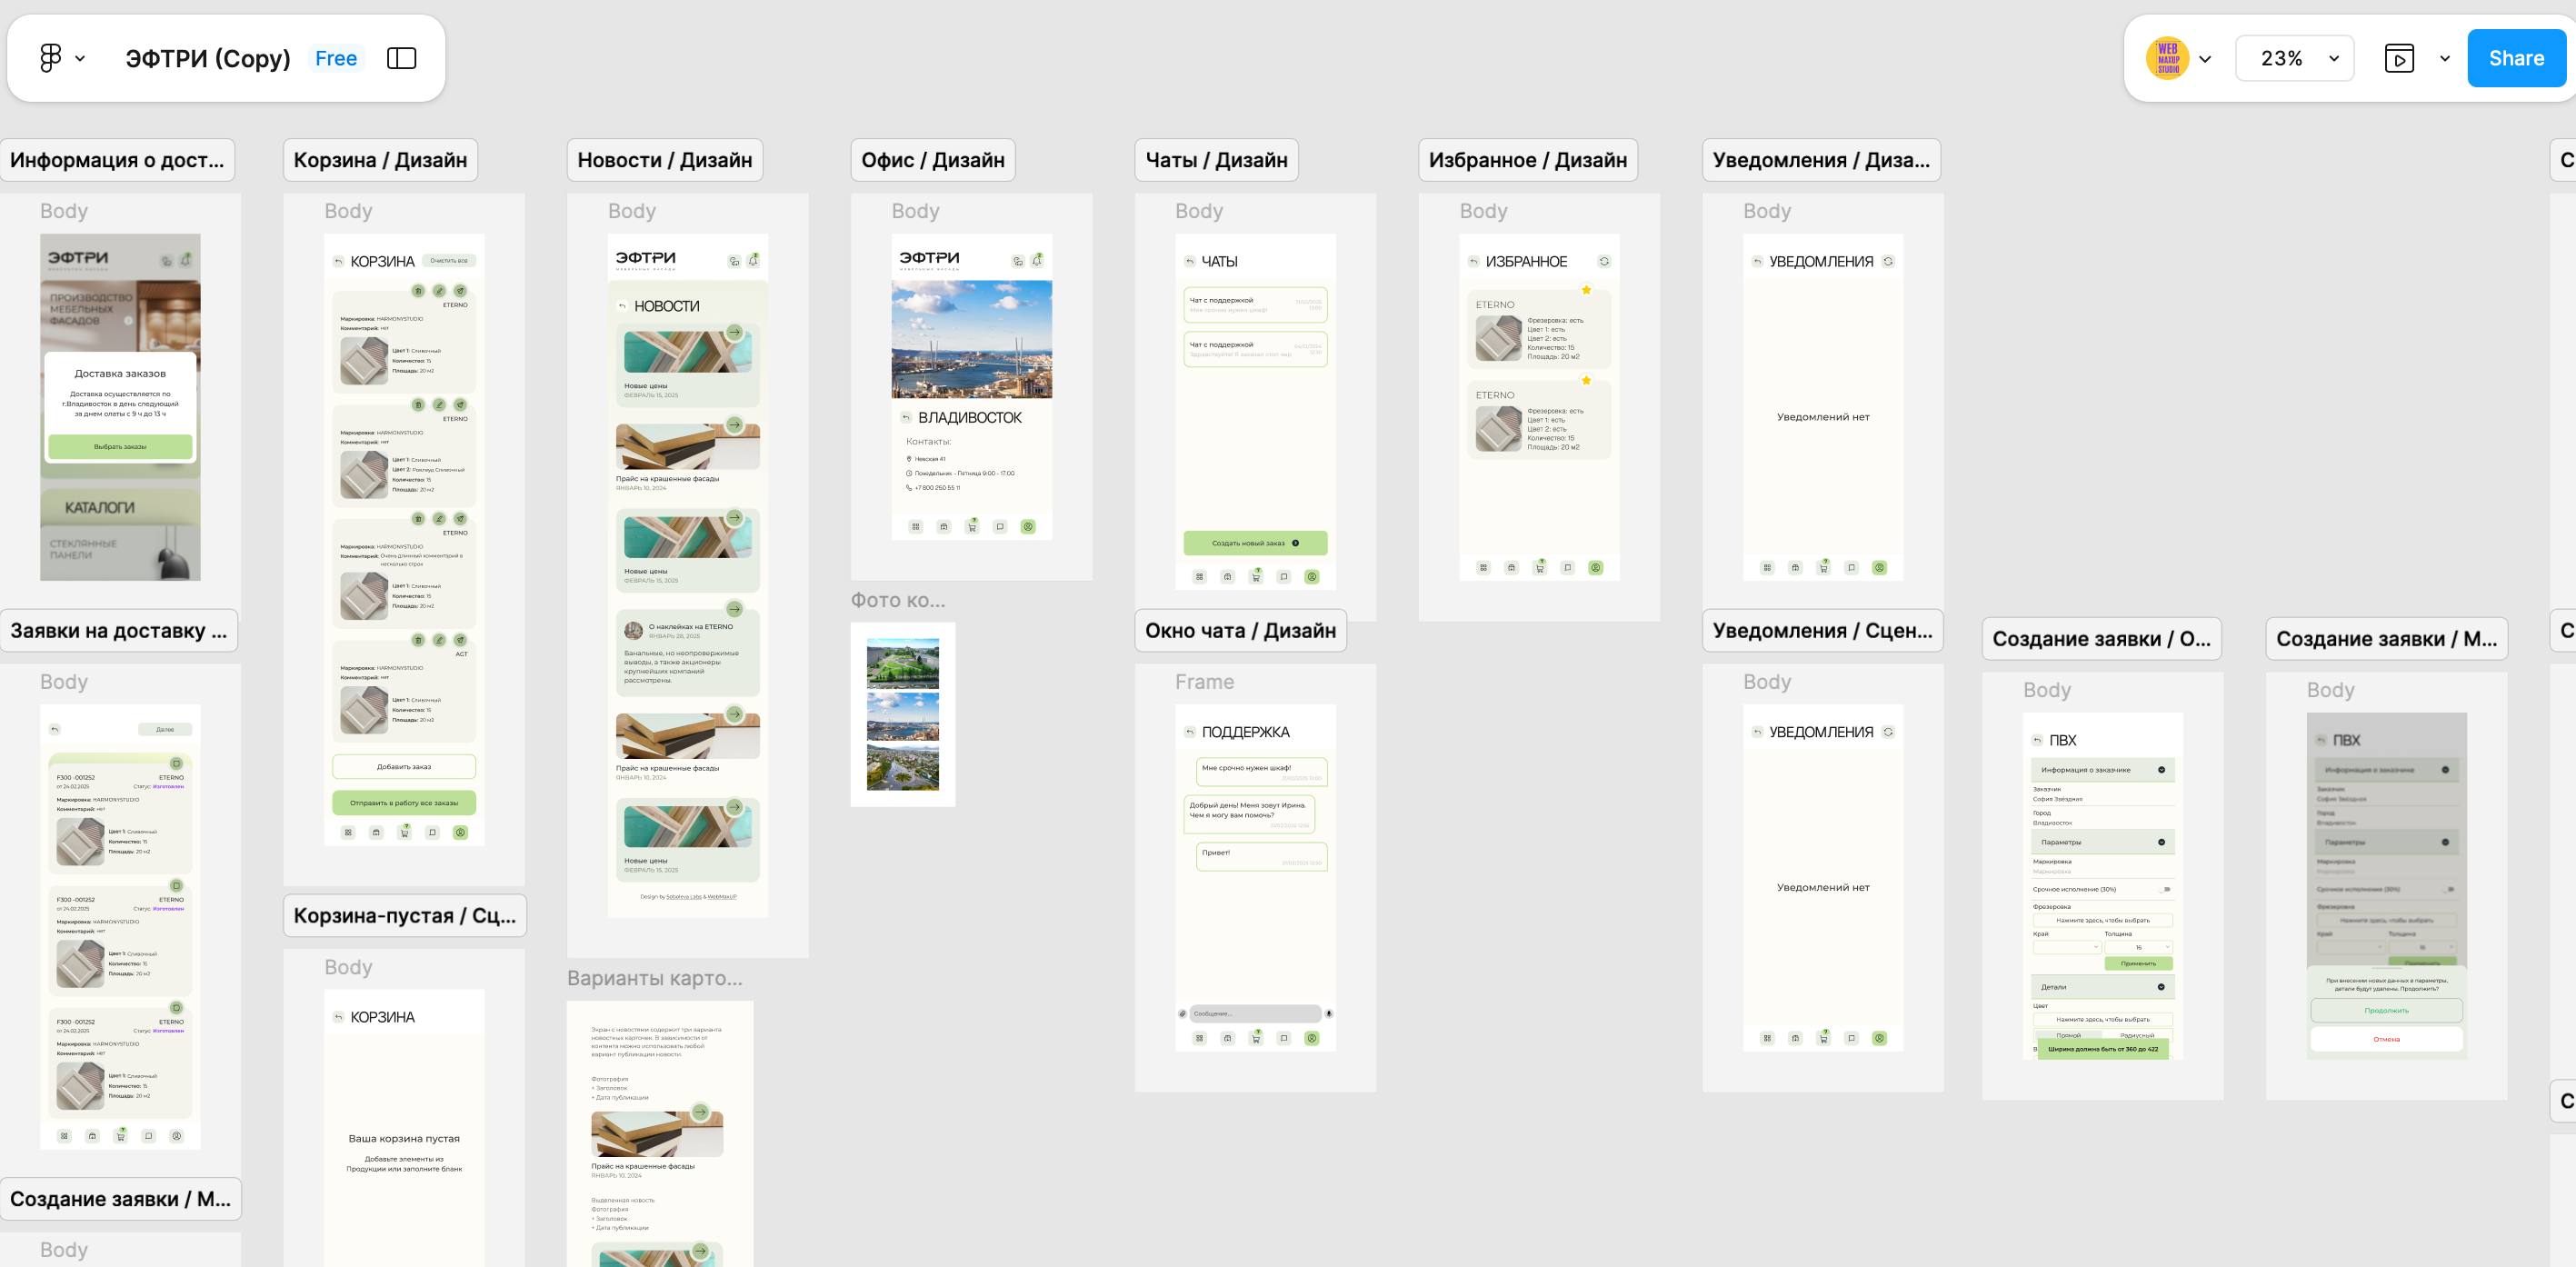Click the Продолжить button in modal
The width and height of the screenshot is (2576, 1267).
[2386, 1011]
